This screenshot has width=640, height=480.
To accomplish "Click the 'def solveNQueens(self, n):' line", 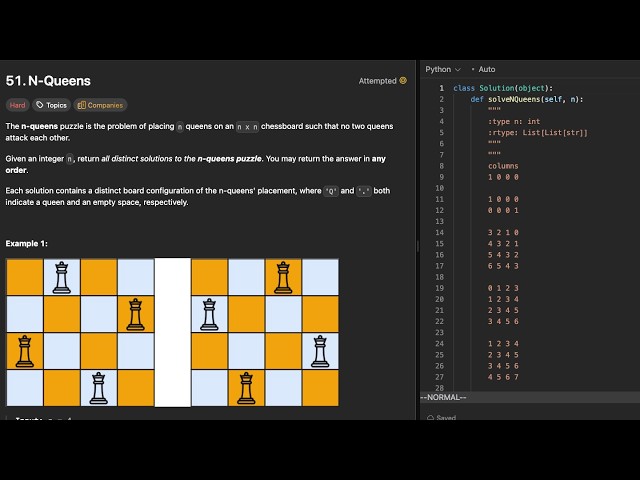I will (x=527, y=99).
